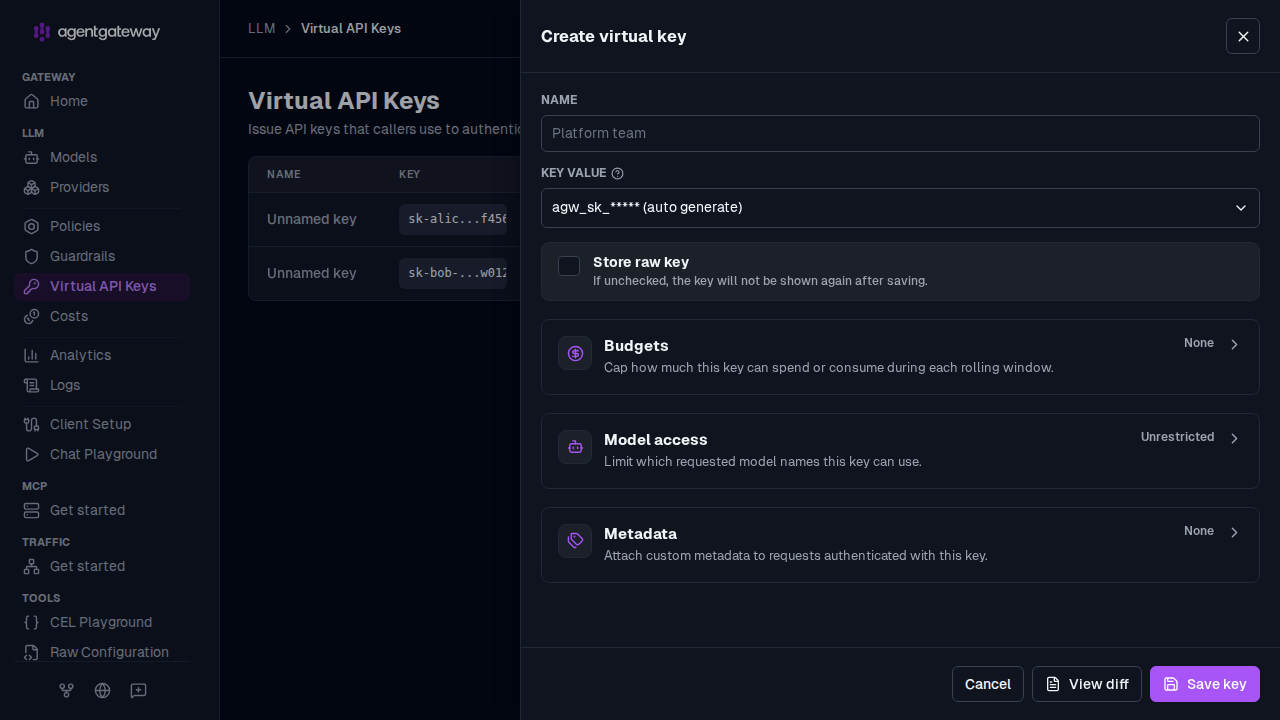1280x720 pixels.
Task: Click the Traffic Get started network icon
Action: coord(31,566)
